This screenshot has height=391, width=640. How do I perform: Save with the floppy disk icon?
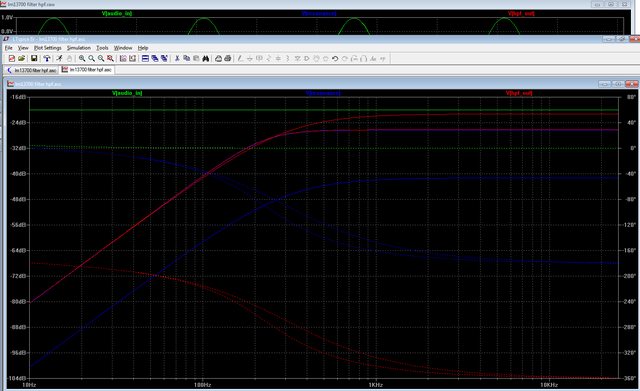34,58
